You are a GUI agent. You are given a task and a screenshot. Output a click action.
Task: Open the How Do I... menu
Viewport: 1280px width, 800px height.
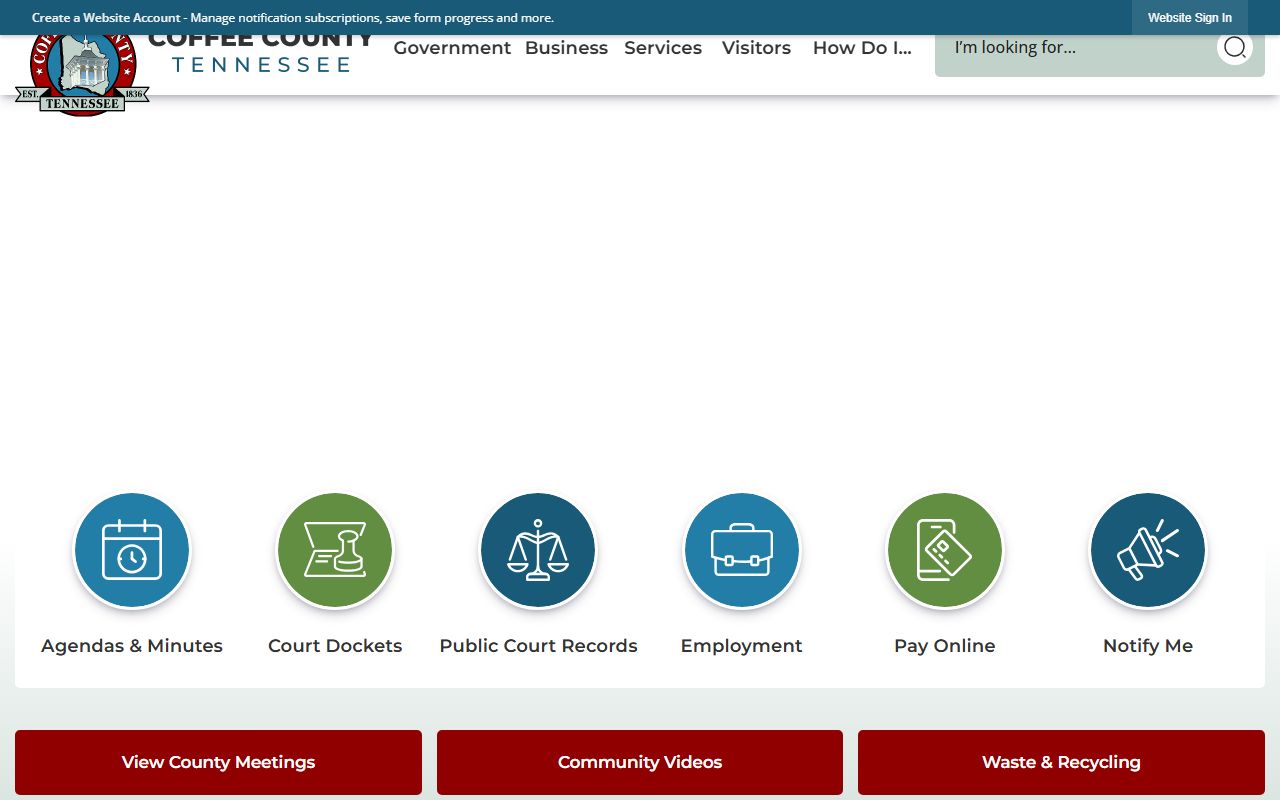862,48
